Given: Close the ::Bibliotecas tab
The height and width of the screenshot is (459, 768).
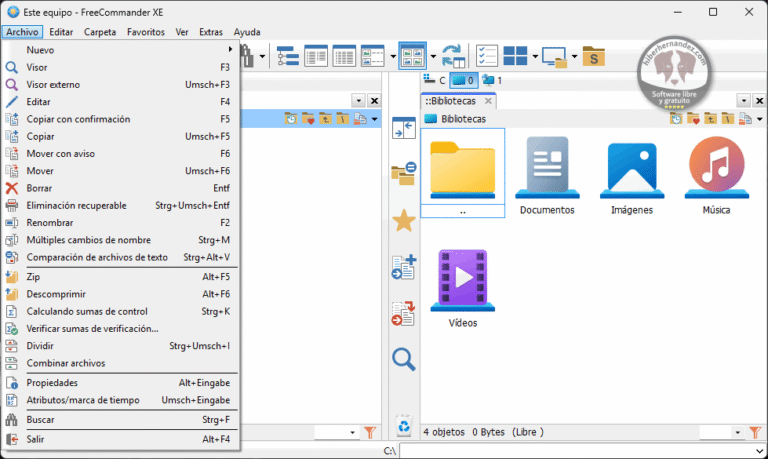Looking at the screenshot, I should click(488, 101).
